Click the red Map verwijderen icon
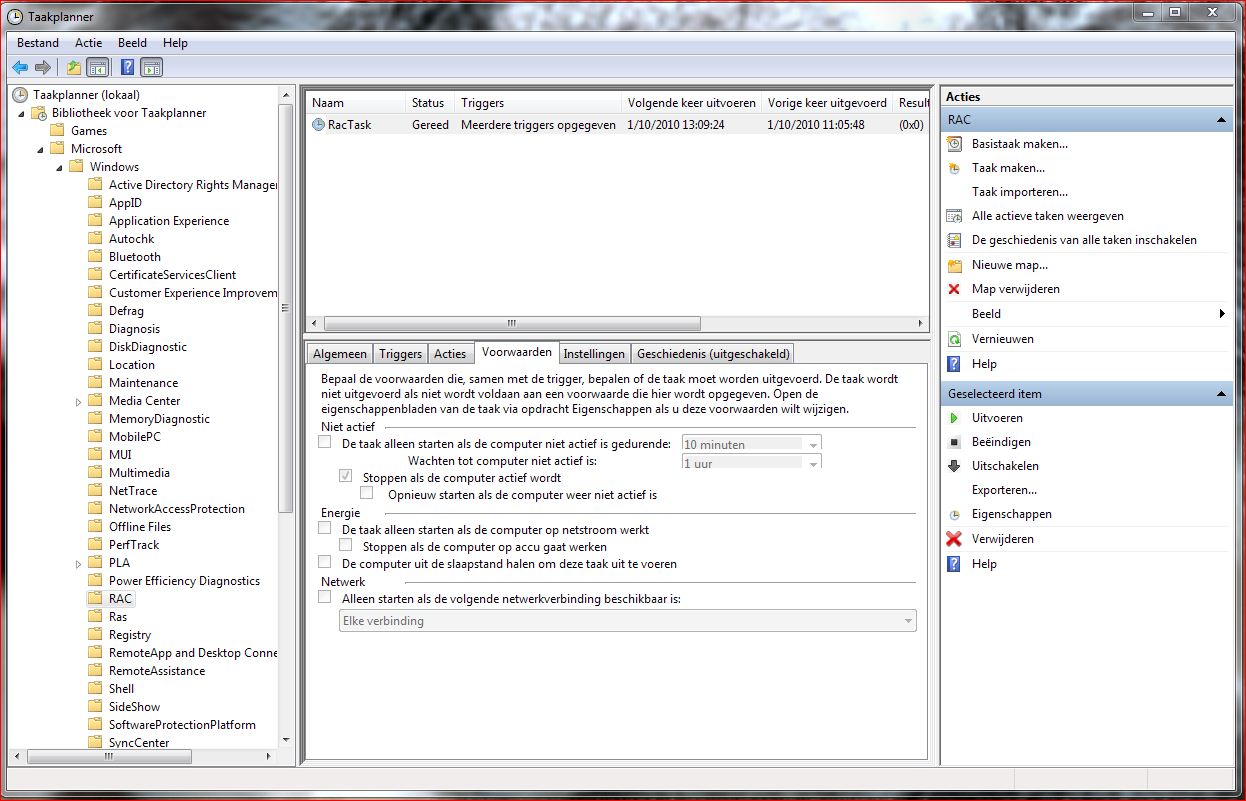This screenshot has width=1246, height=801. [954, 289]
